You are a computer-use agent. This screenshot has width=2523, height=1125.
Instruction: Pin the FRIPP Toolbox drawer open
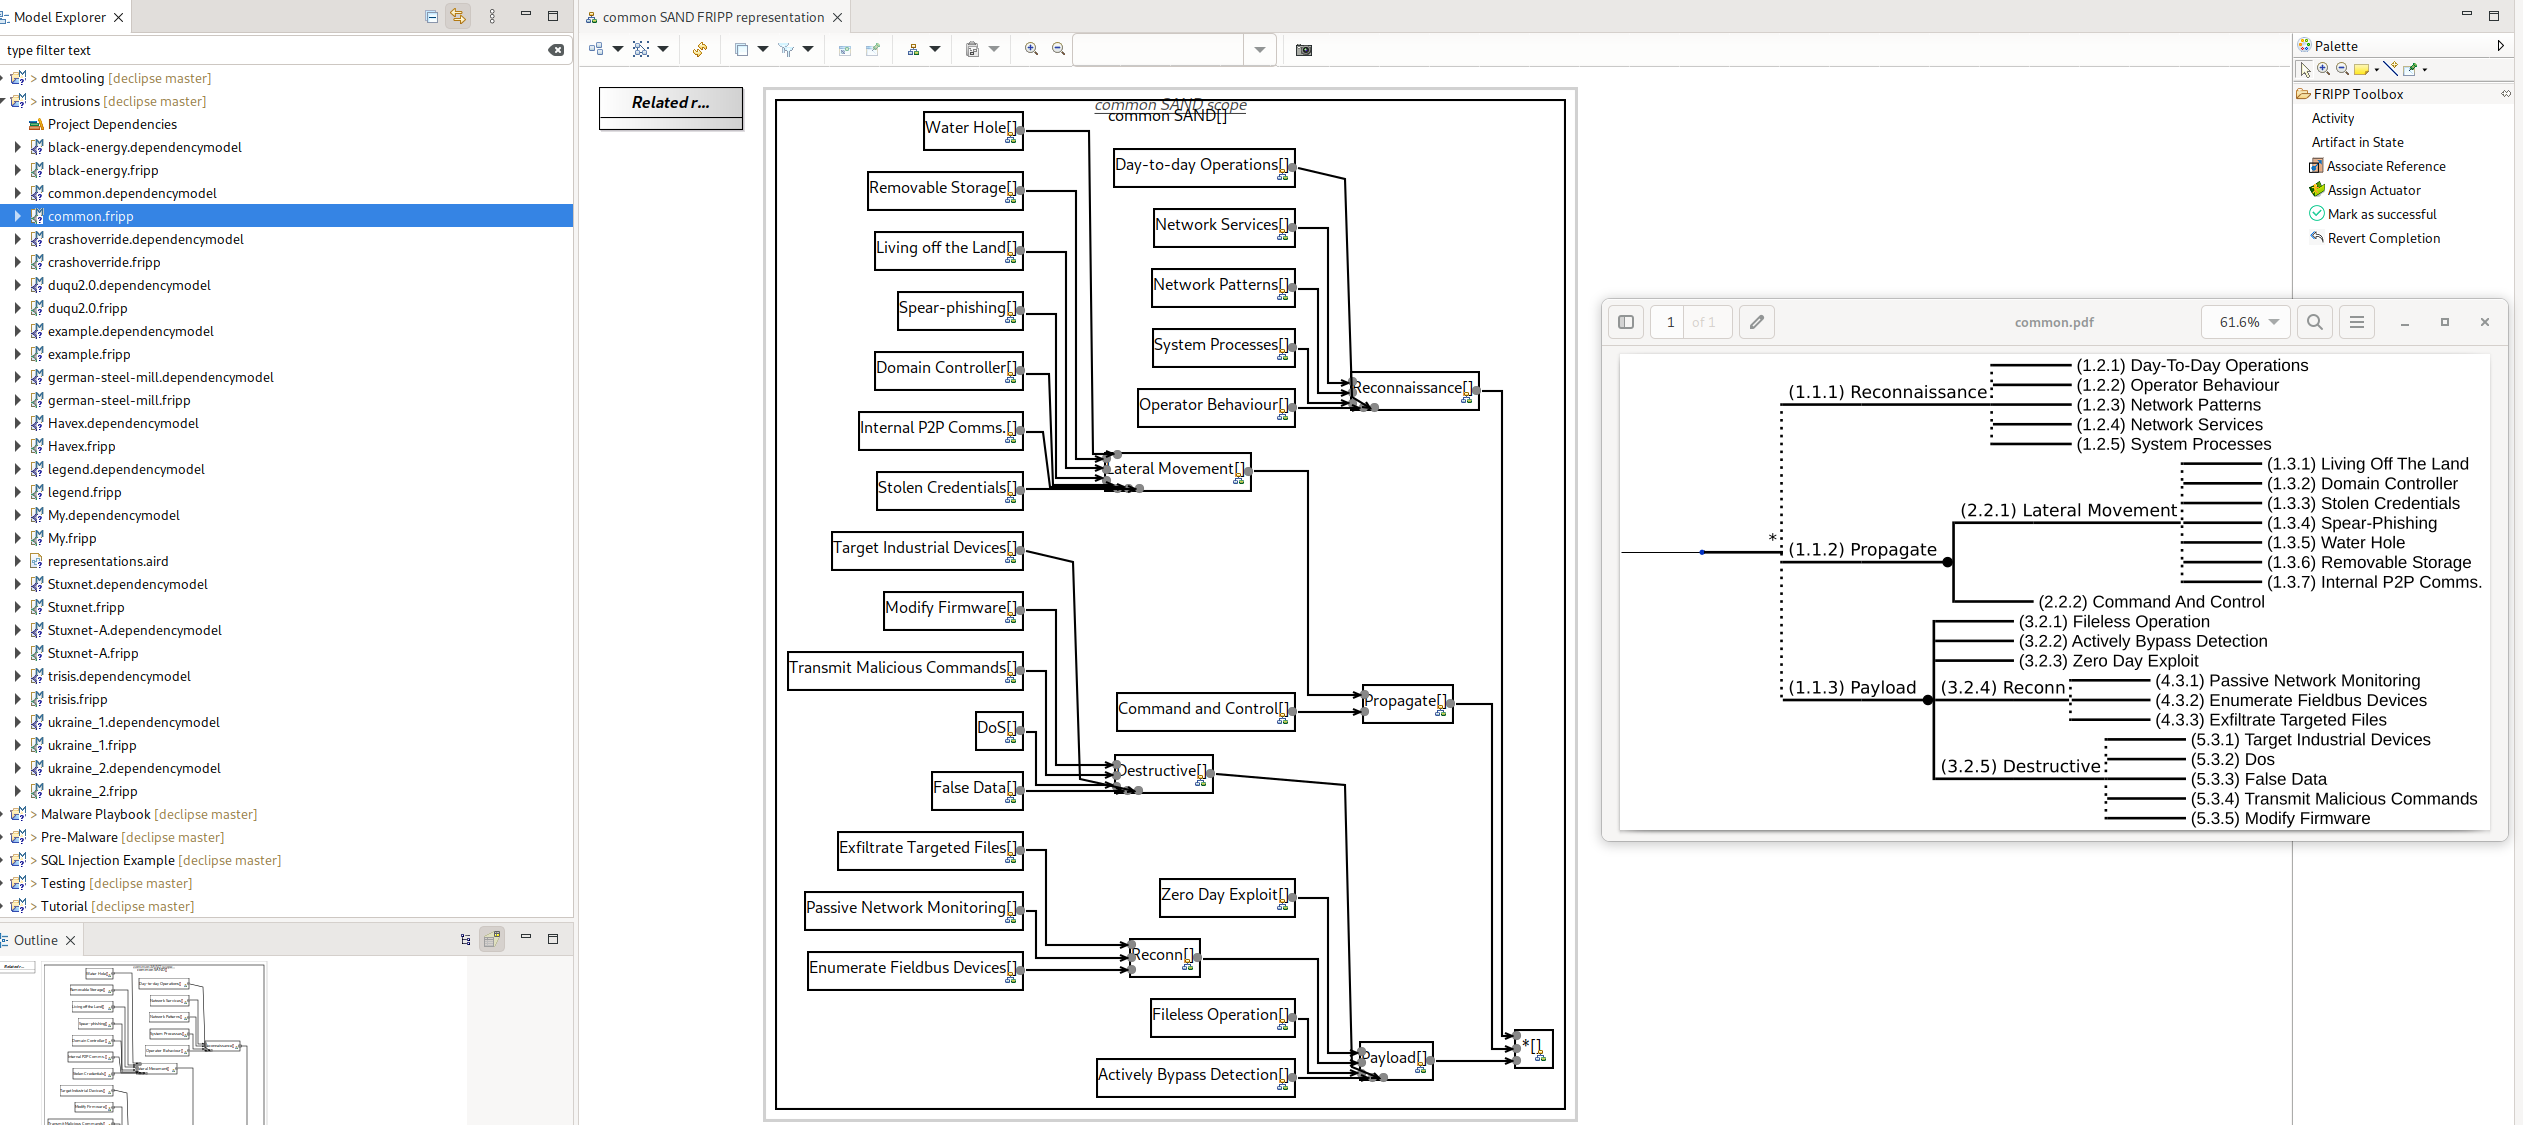point(2506,94)
